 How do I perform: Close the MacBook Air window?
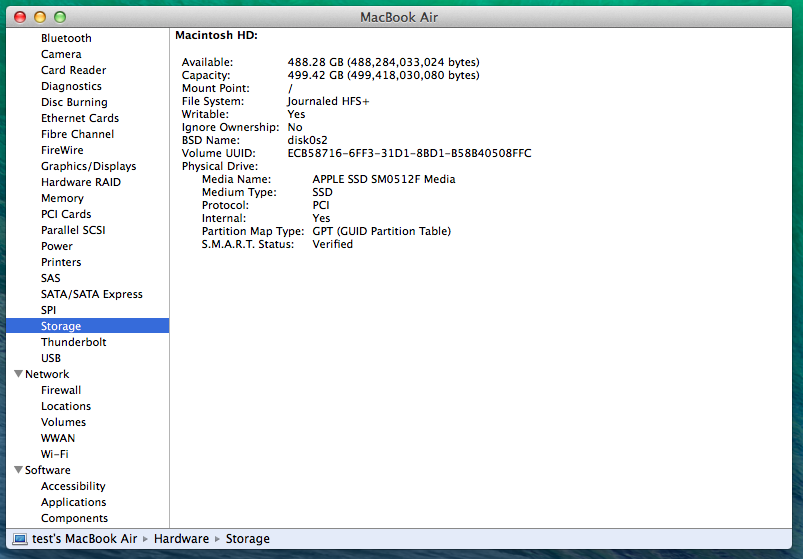[x=20, y=17]
